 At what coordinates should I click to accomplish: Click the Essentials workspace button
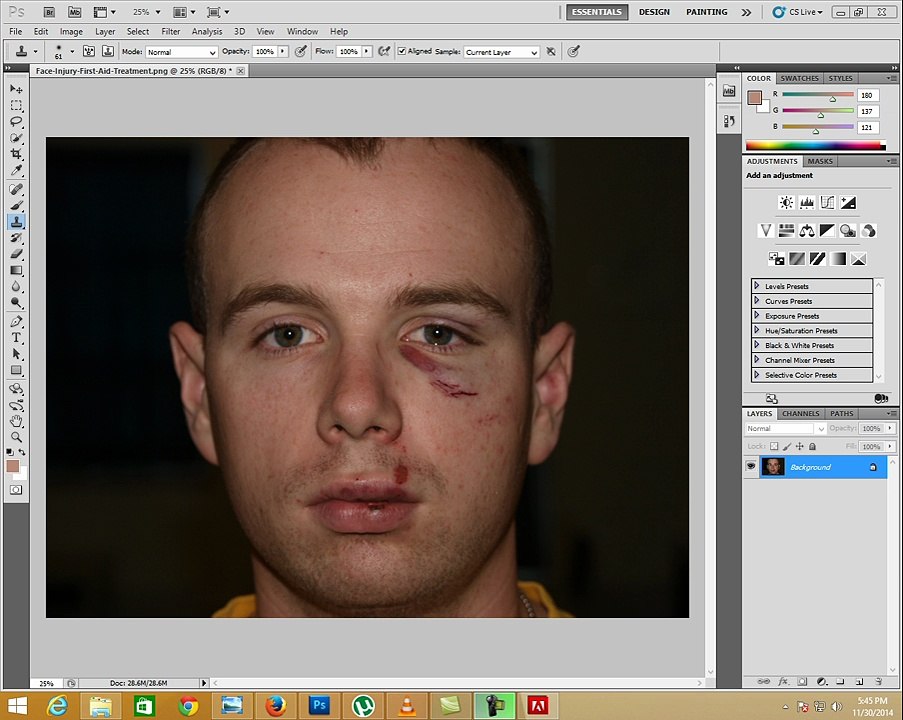click(x=597, y=12)
